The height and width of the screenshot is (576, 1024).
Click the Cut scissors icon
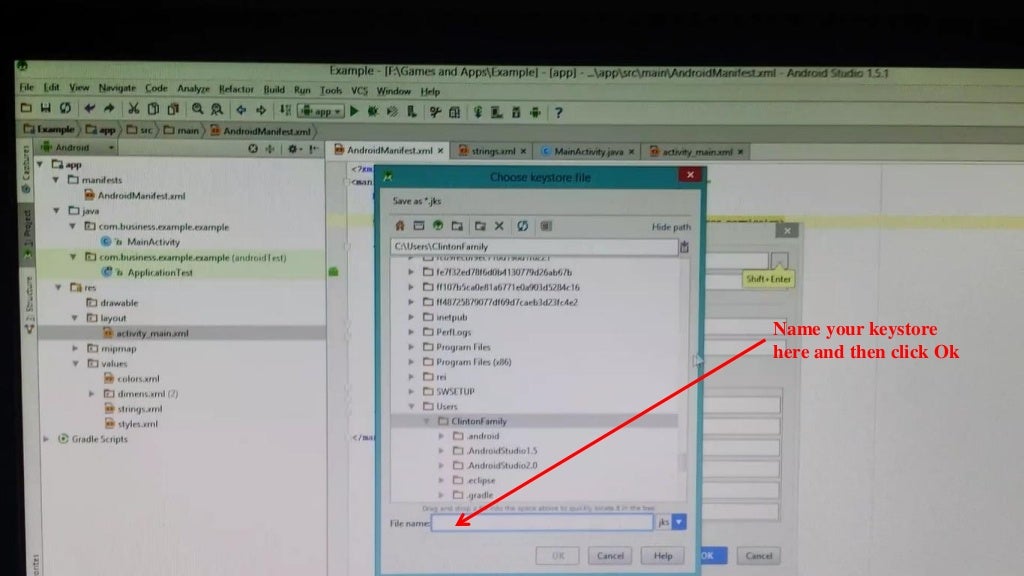click(x=133, y=108)
